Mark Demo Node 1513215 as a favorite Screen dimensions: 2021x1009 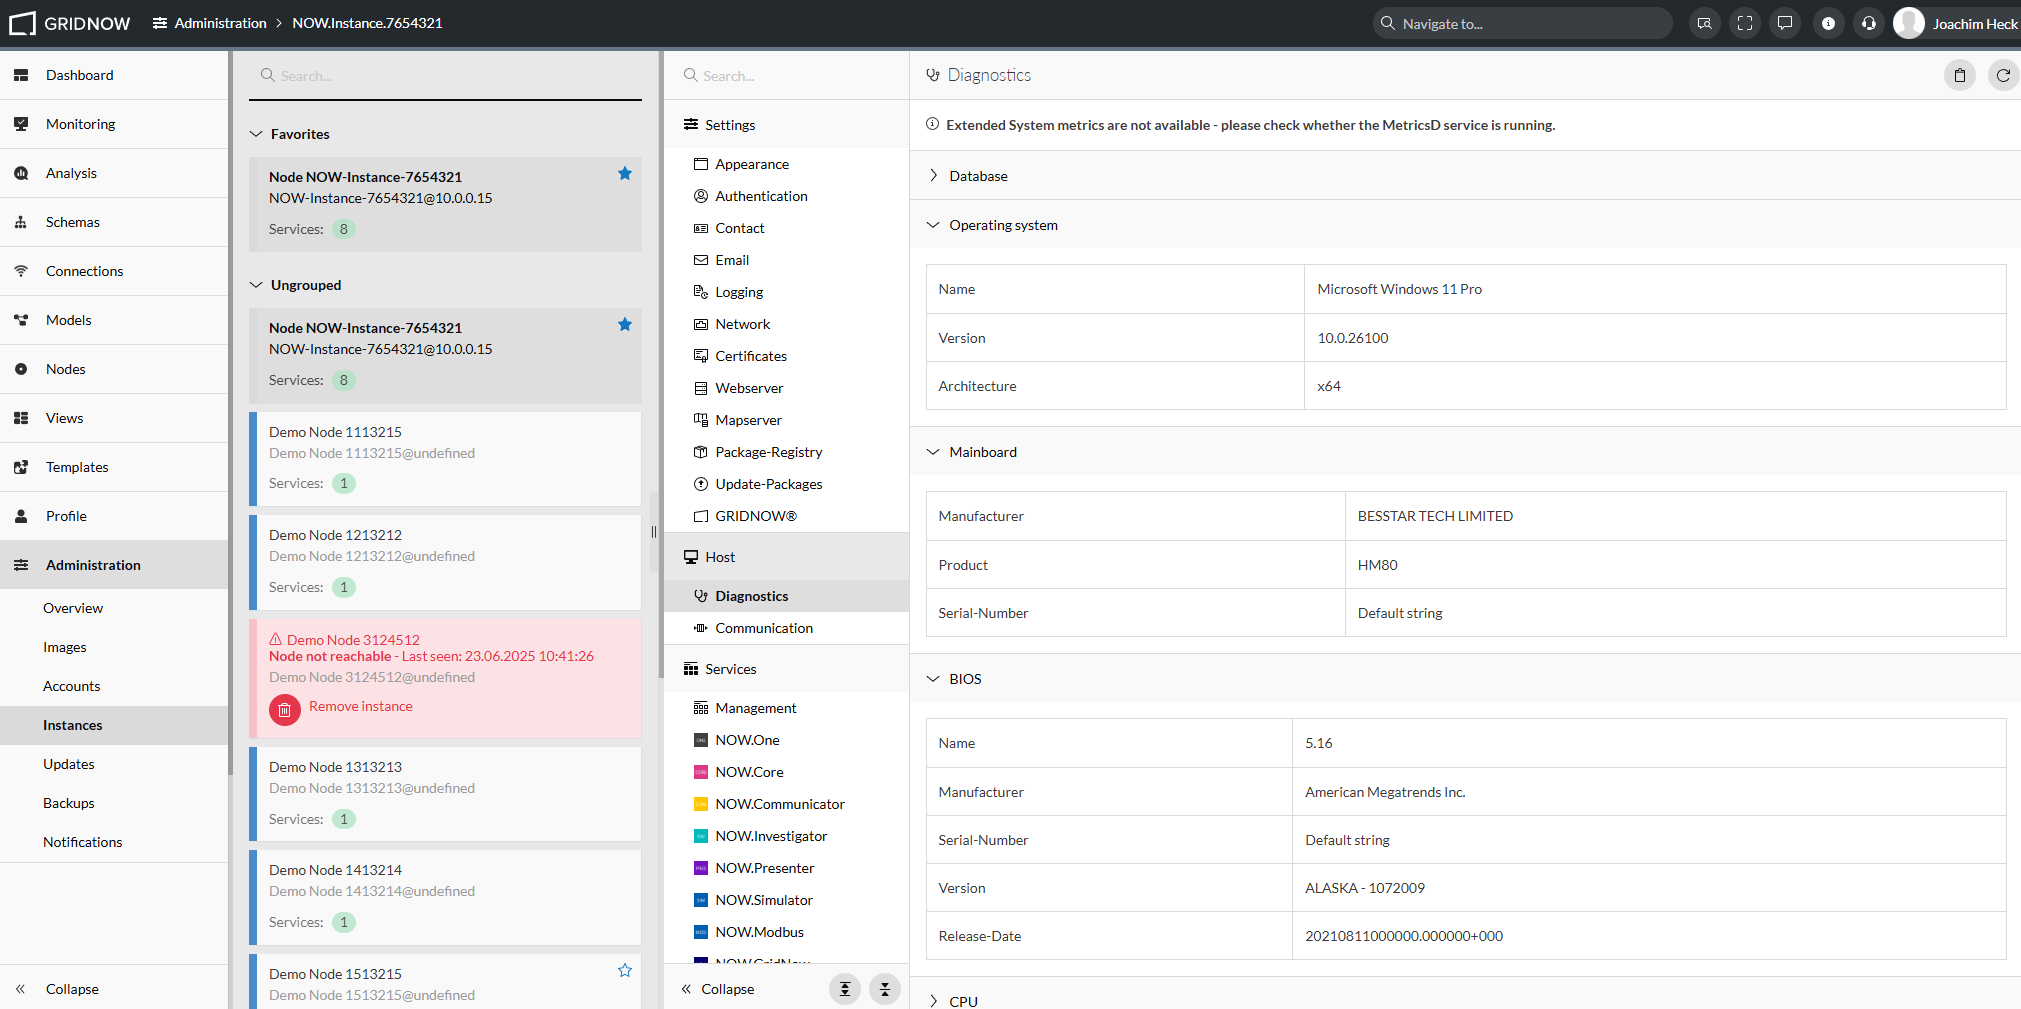625,970
